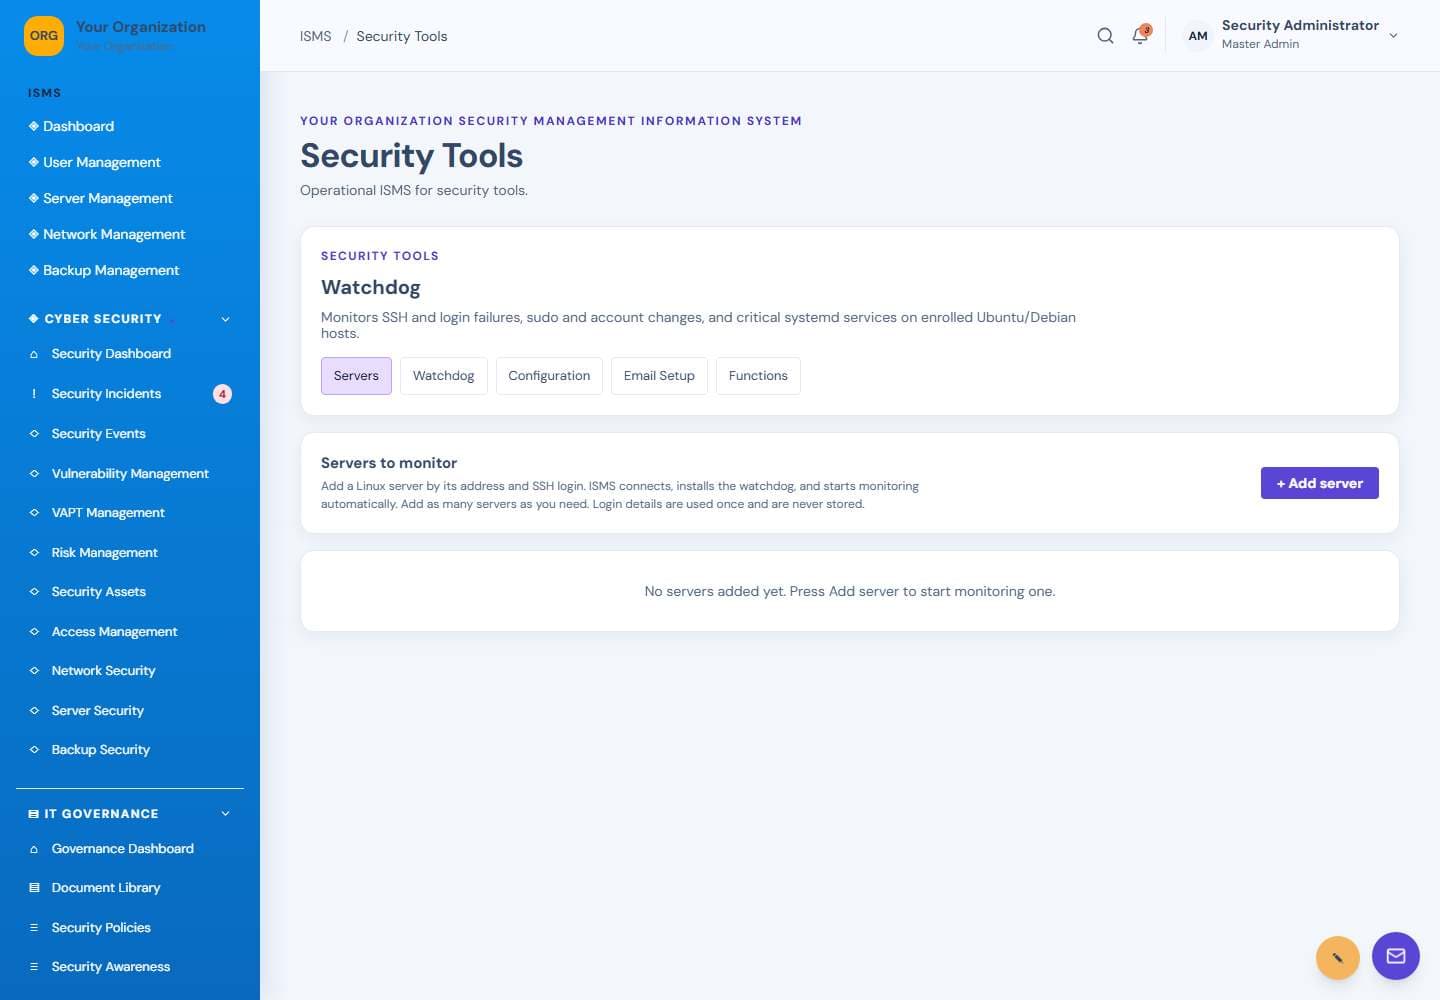Collapse the Cyber Security section
Image resolution: width=1440 pixels, height=1000 pixels.
pos(225,319)
